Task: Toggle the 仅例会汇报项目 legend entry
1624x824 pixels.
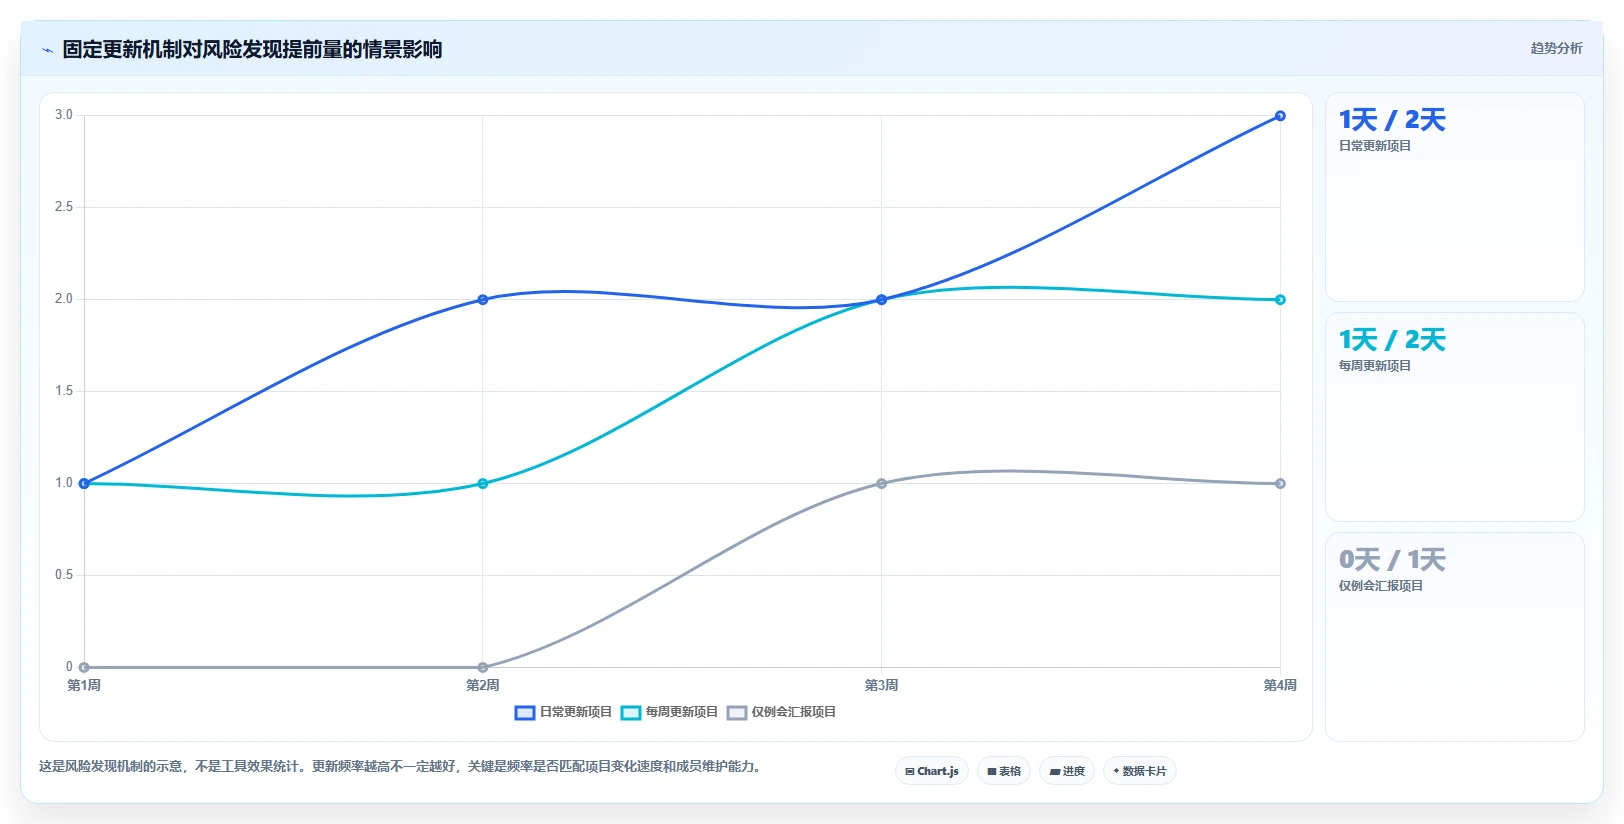Action: [x=781, y=712]
